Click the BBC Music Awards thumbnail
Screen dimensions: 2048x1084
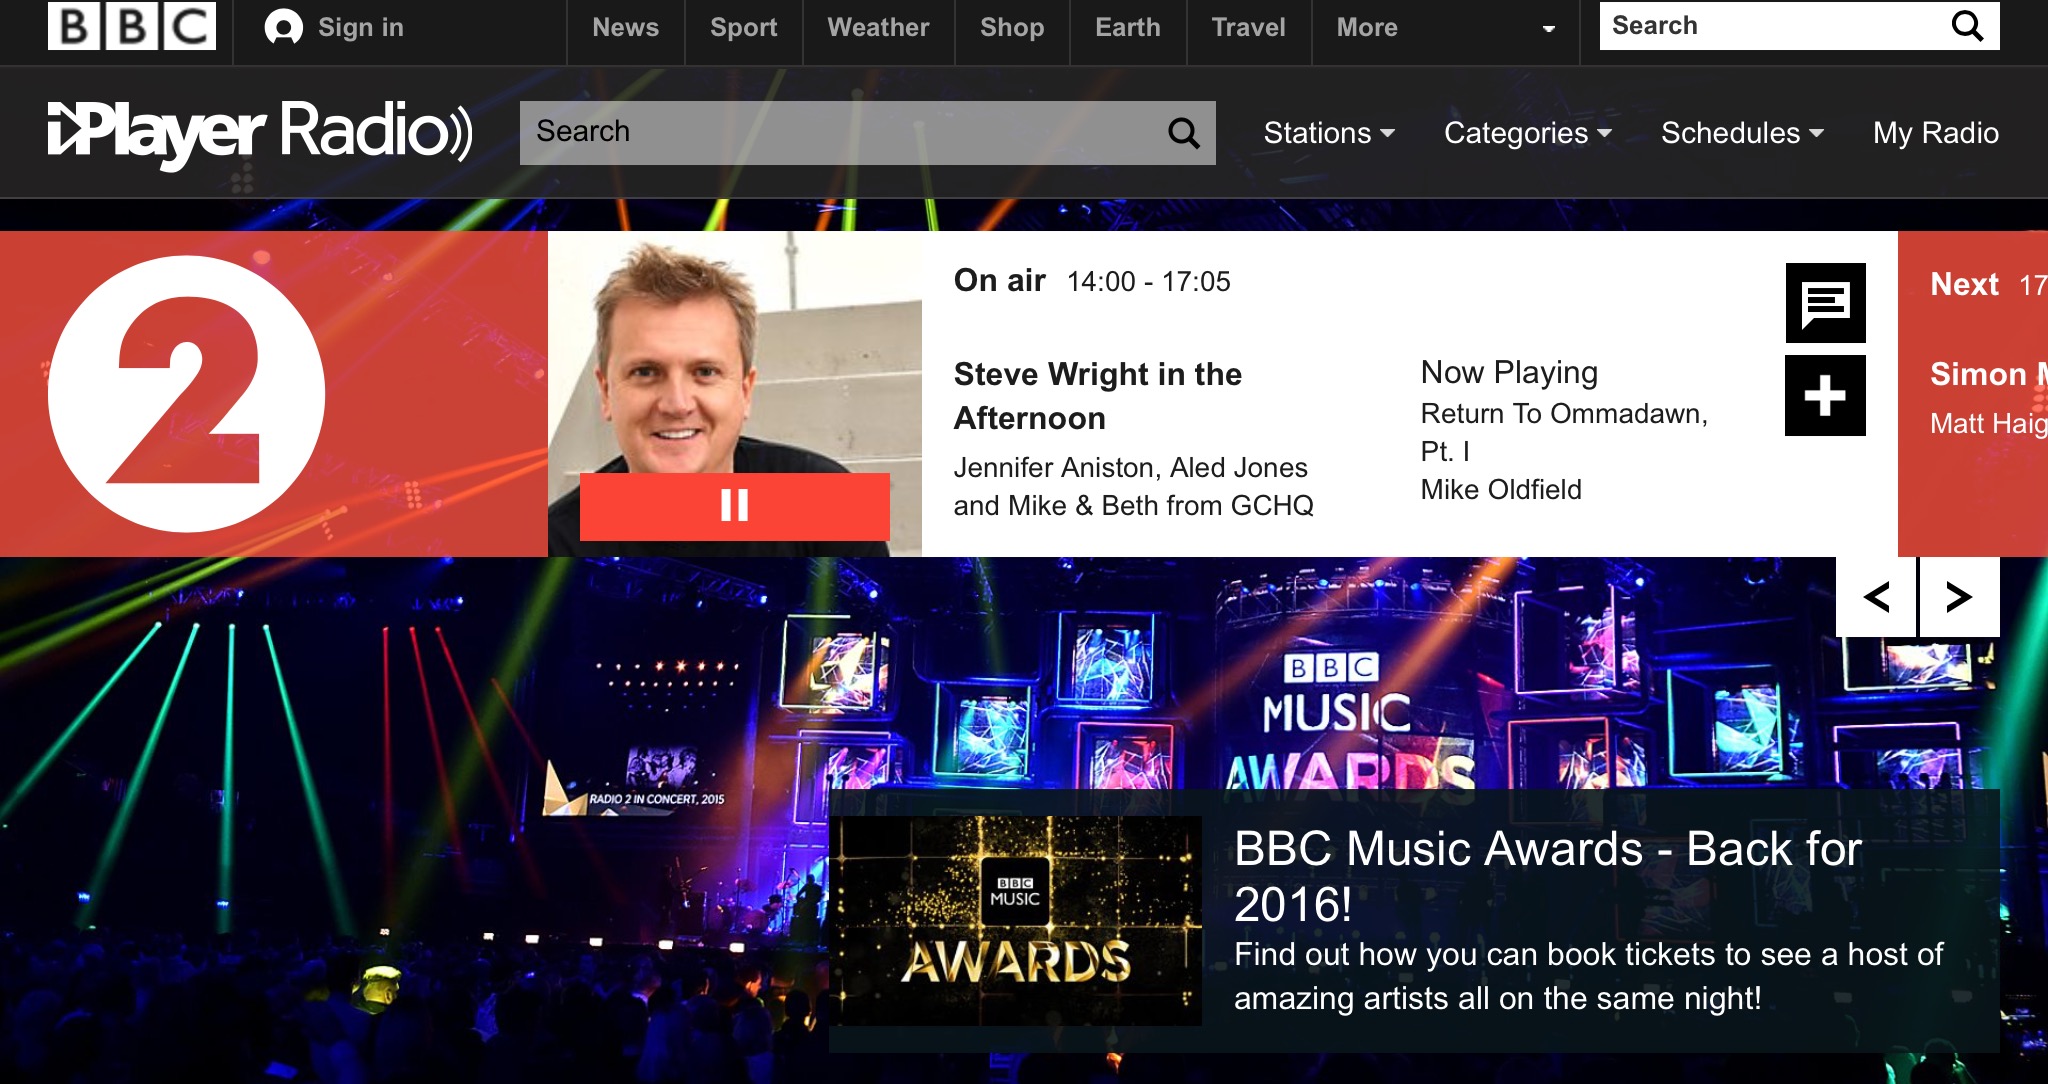pyautogui.click(x=1018, y=921)
